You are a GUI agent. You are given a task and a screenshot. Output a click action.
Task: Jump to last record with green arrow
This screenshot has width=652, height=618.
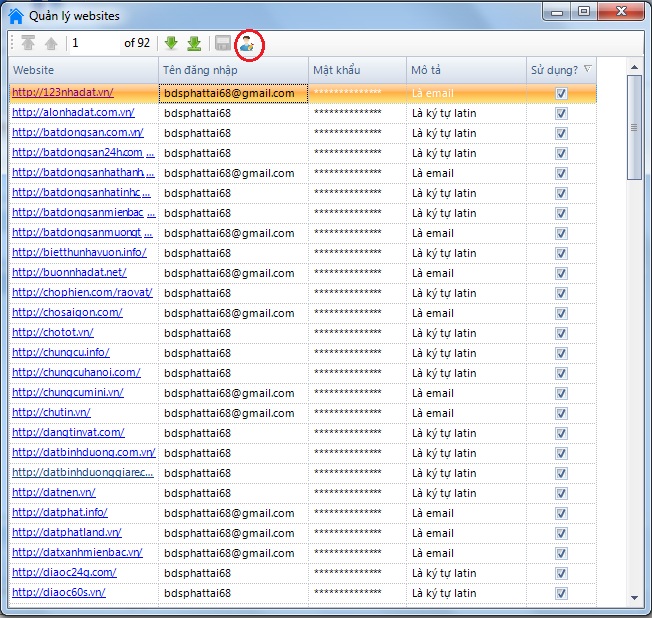[x=193, y=43]
